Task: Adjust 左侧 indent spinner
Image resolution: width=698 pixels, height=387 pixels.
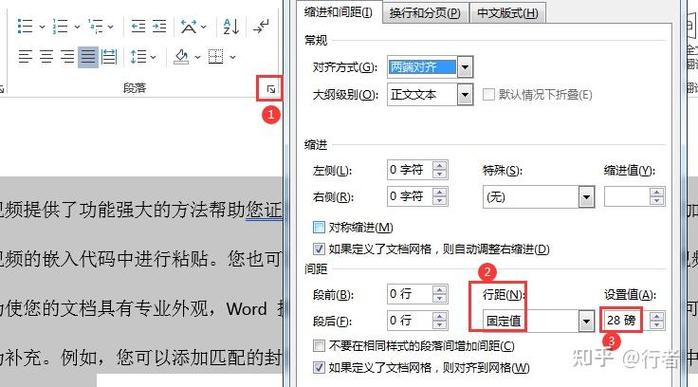Action: [x=440, y=170]
